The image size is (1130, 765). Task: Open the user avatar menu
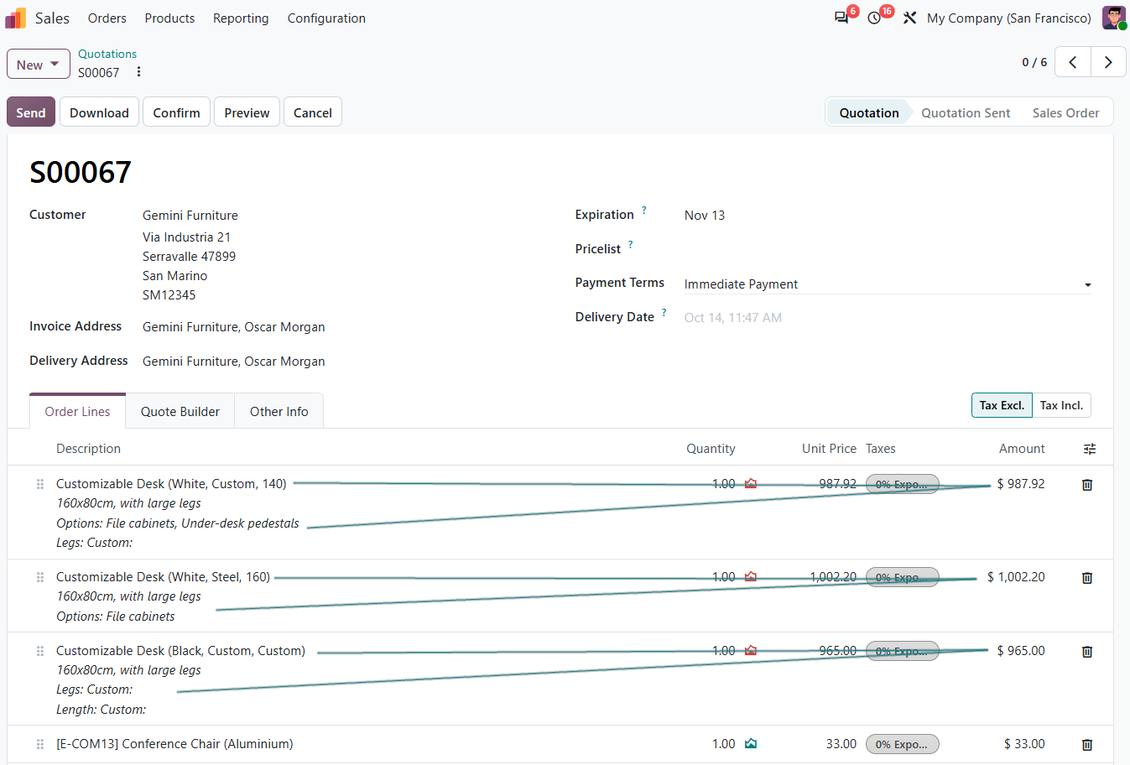pyautogui.click(x=1113, y=18)
